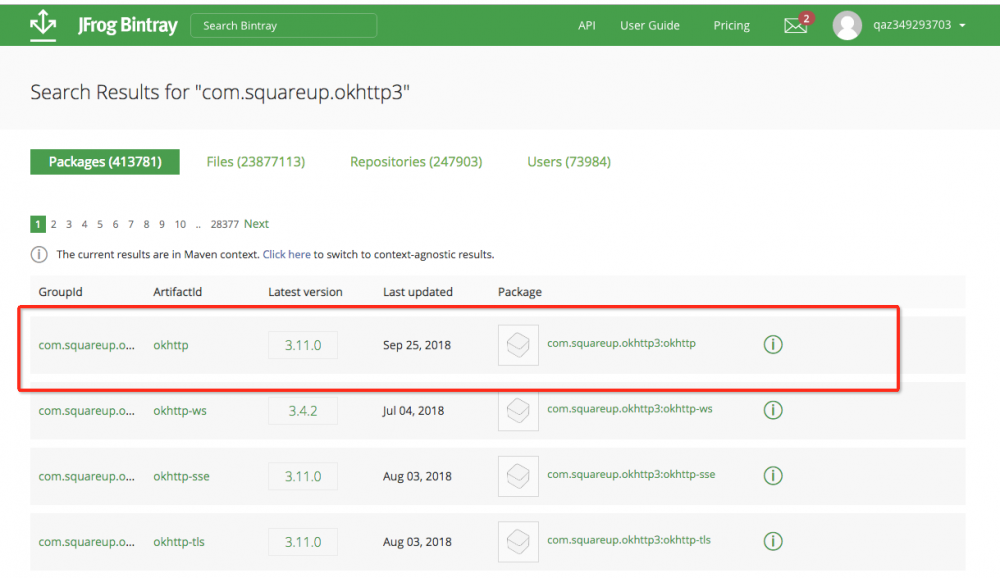Go to the Next results page
The width and height of the screenshot is (1000, 578).
256,224
